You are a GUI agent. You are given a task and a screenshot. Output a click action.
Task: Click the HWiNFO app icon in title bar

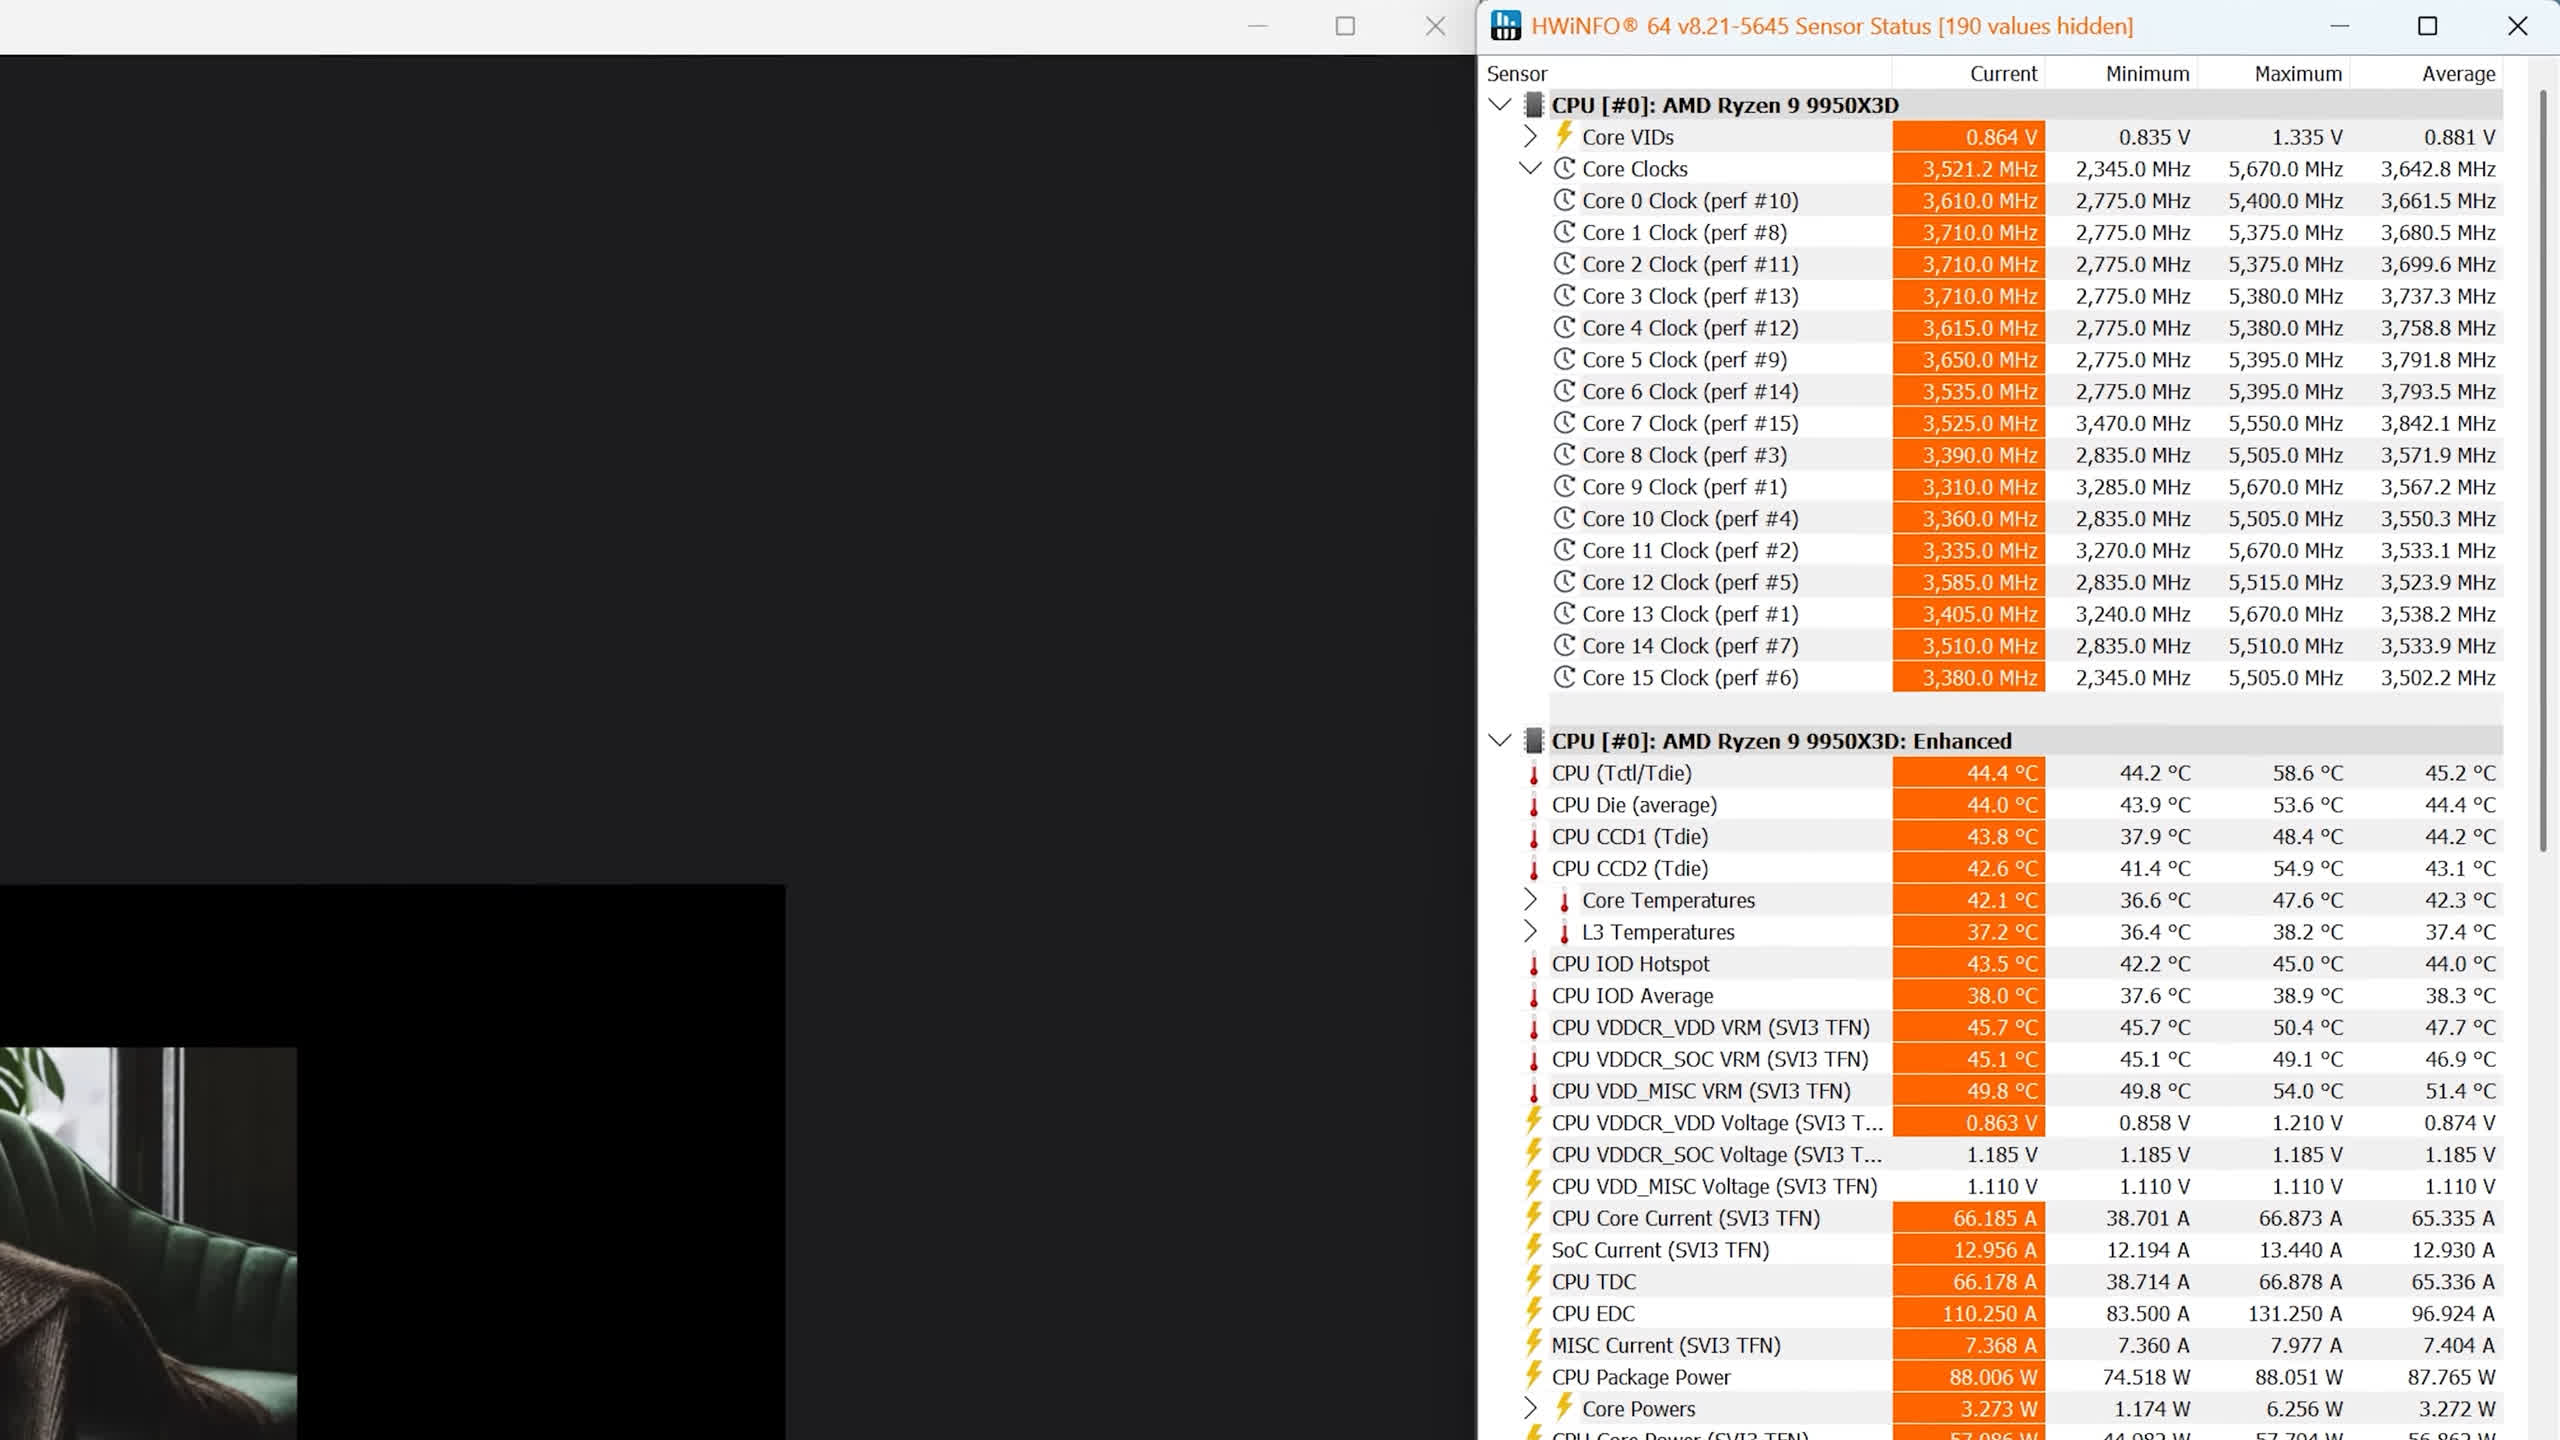pos(1505,26)
